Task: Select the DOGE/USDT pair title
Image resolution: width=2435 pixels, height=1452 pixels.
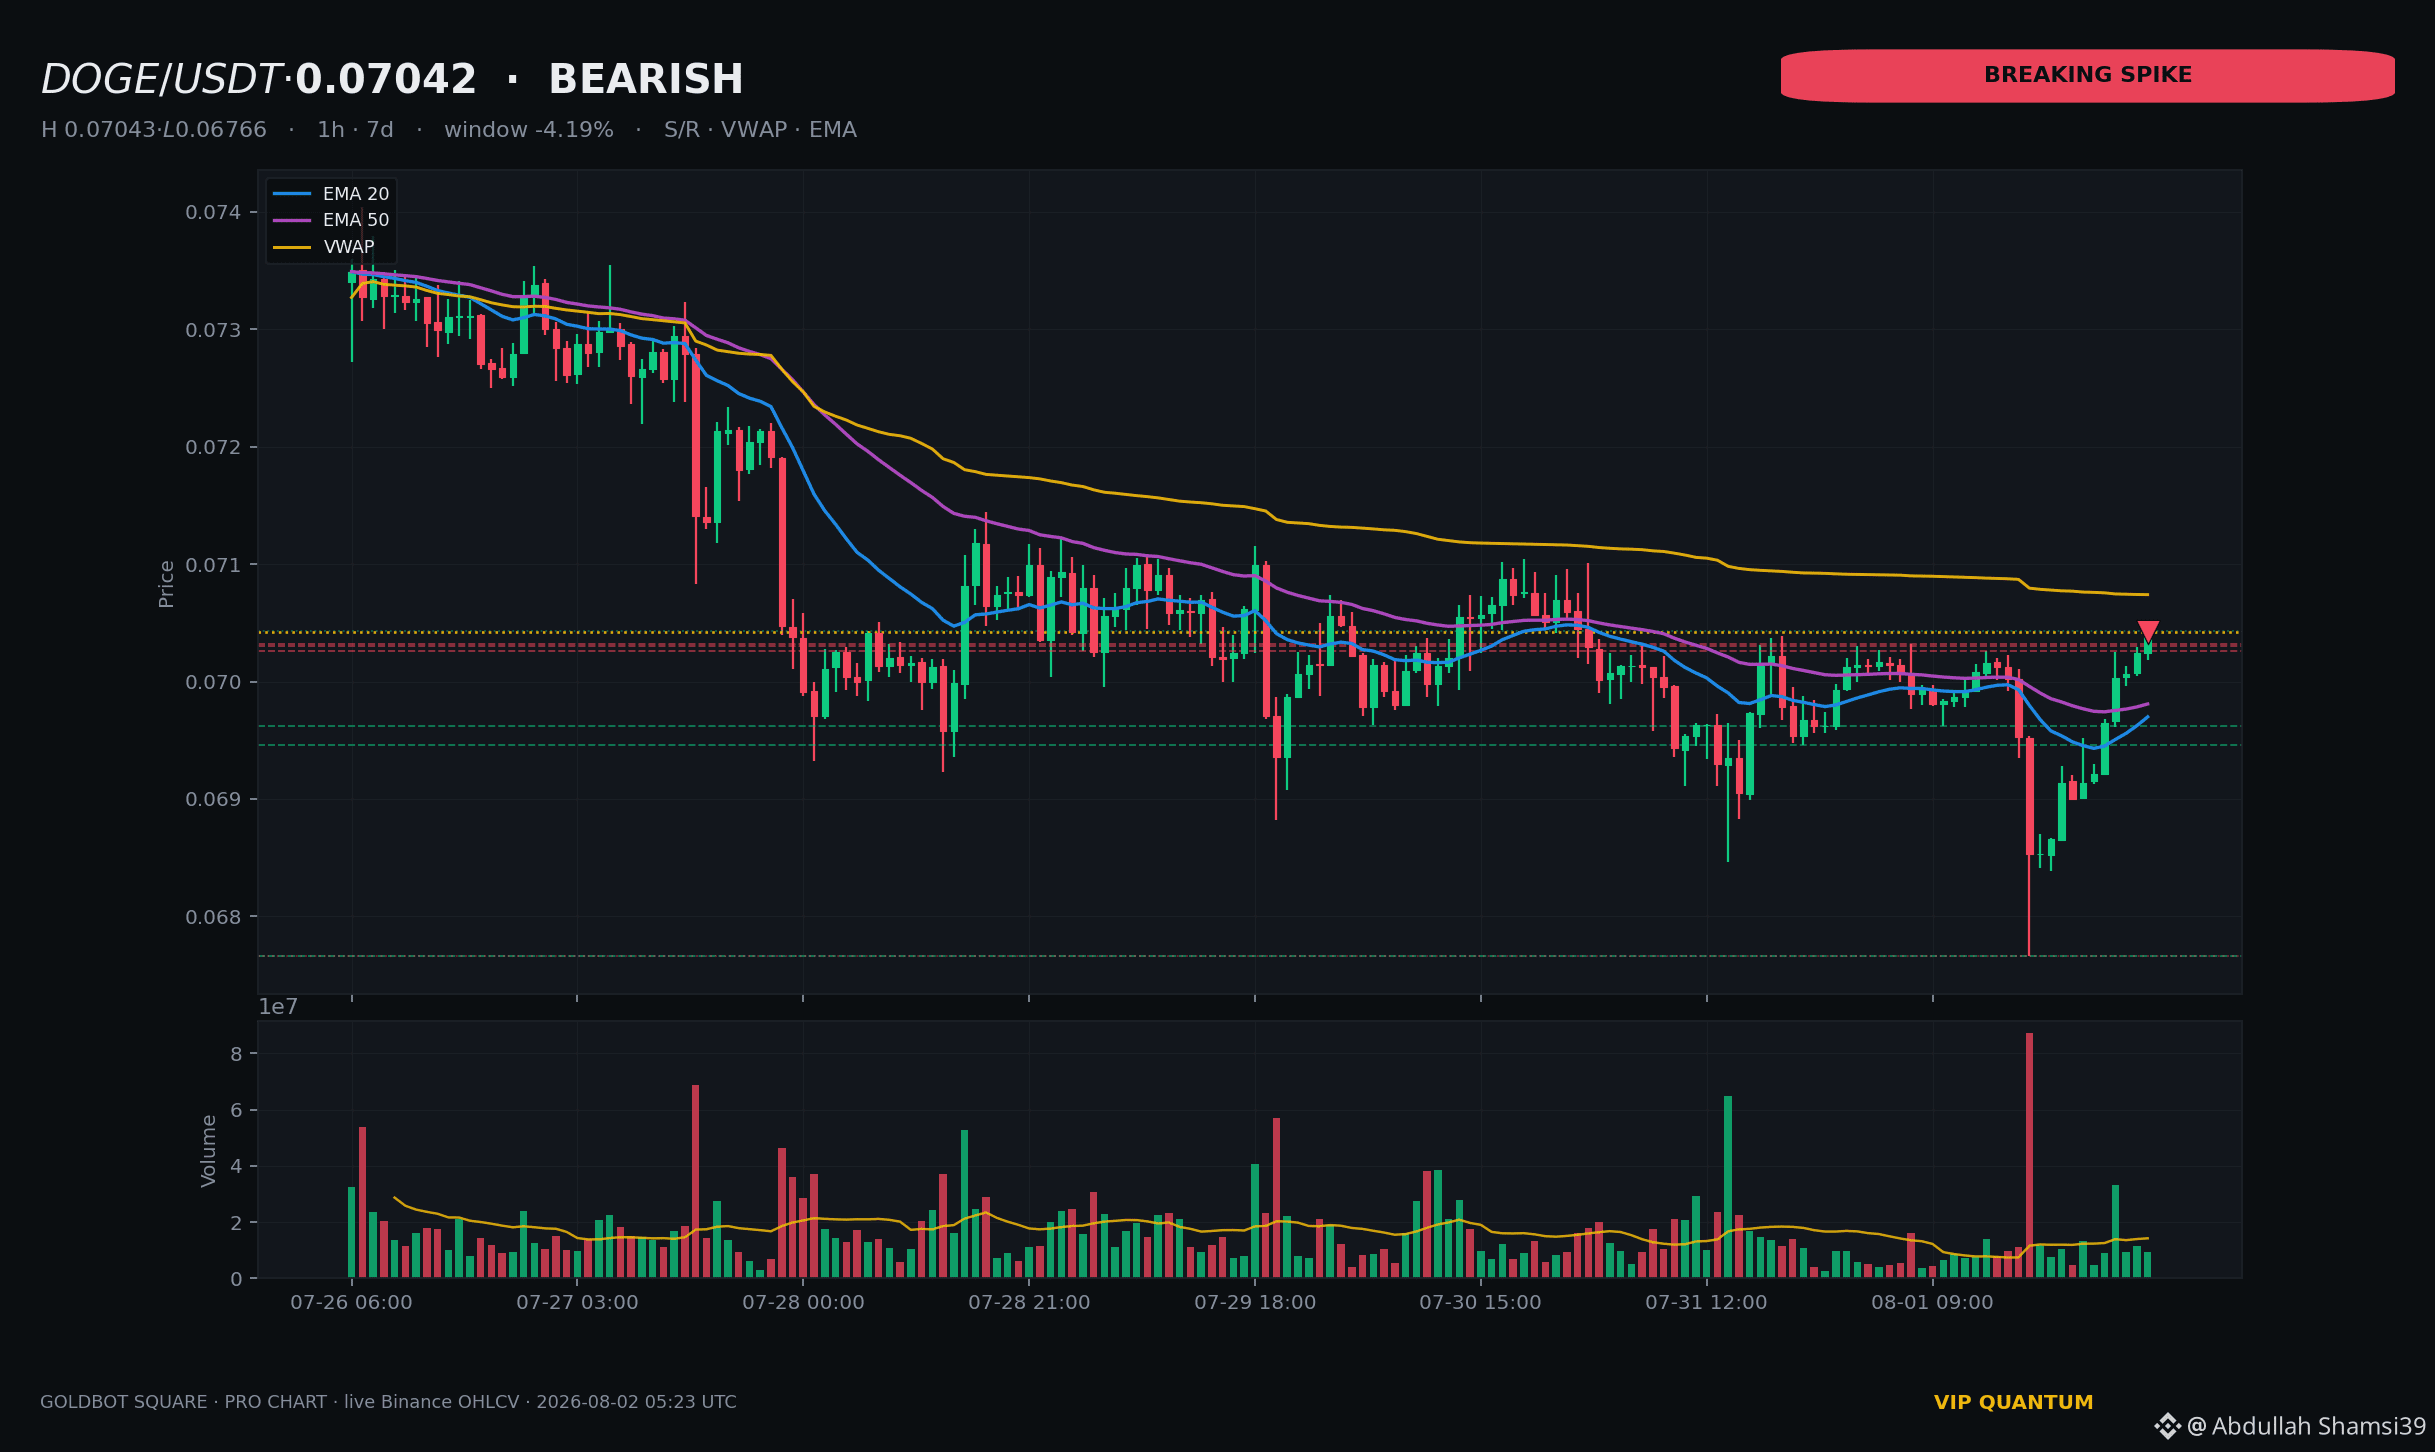Action: (161, 80)
